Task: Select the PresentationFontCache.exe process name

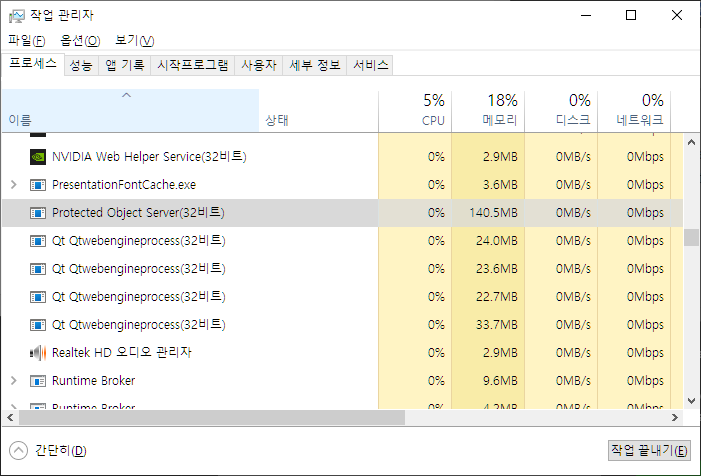Action: [124, 185]
